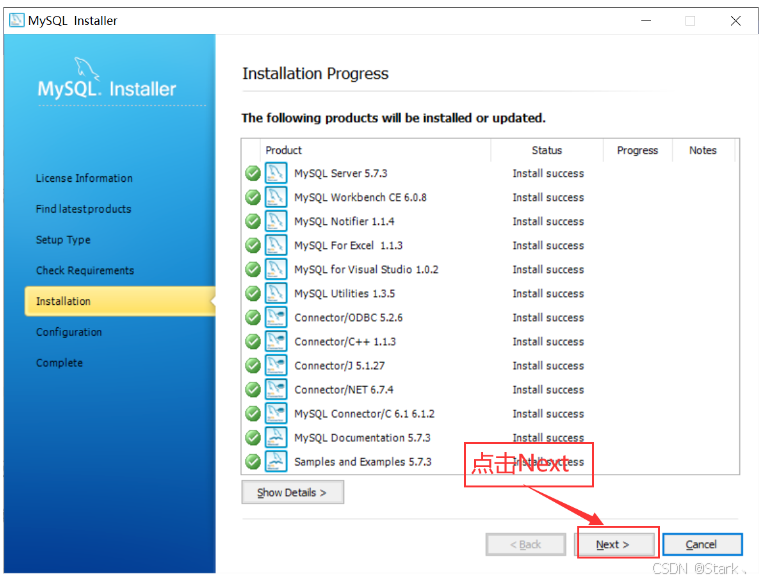The height and width of the screenshot is (582, 761).
Task: Go to Check Requirements step
Action: pos(85,270)
